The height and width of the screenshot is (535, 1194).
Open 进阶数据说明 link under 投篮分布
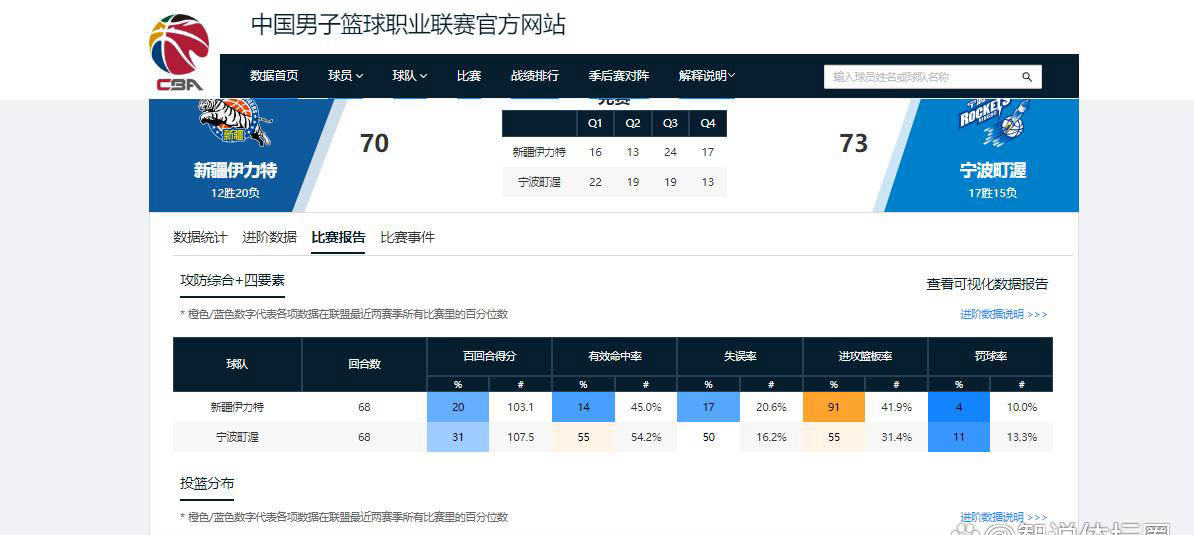(1004, 517)
